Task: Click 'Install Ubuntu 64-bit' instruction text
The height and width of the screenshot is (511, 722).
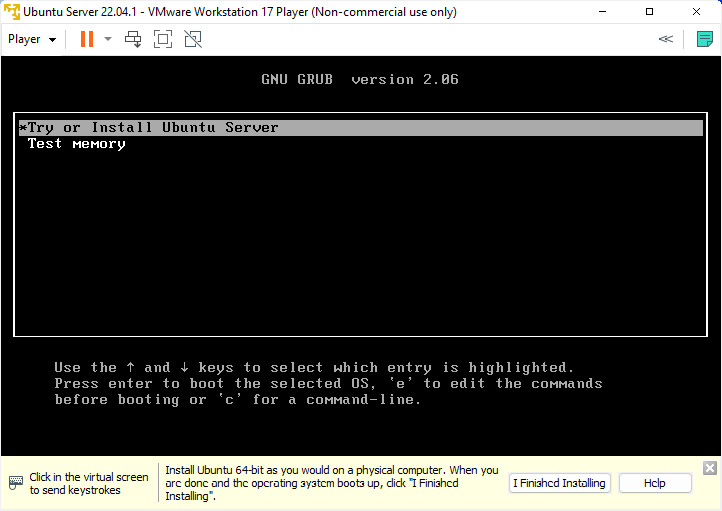Action: tap(332, 483)
